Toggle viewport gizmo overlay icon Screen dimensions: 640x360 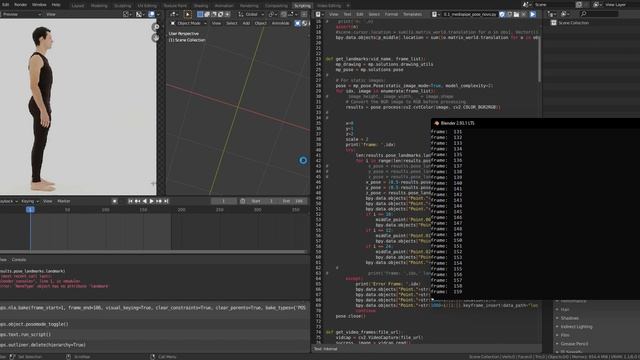pyautogui.click(x=298, y=23)
